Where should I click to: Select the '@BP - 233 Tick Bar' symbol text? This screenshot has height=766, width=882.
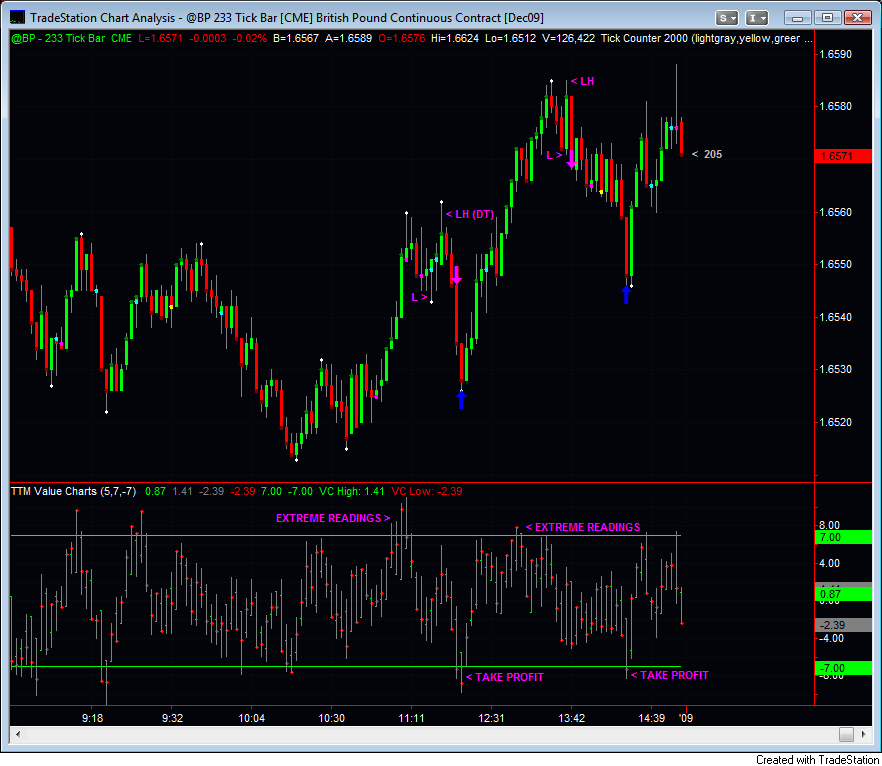[x=58, y=38]
